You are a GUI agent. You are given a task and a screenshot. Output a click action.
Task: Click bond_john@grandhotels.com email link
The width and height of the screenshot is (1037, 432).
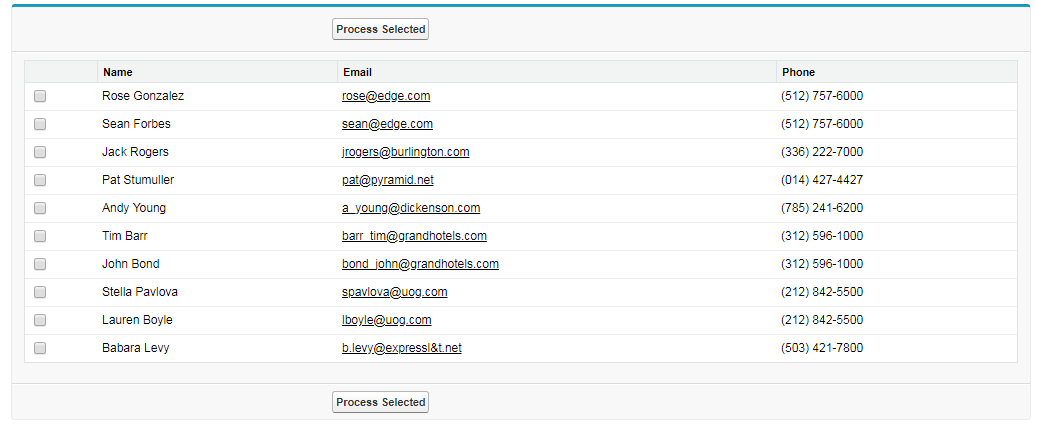click(420, 264)
